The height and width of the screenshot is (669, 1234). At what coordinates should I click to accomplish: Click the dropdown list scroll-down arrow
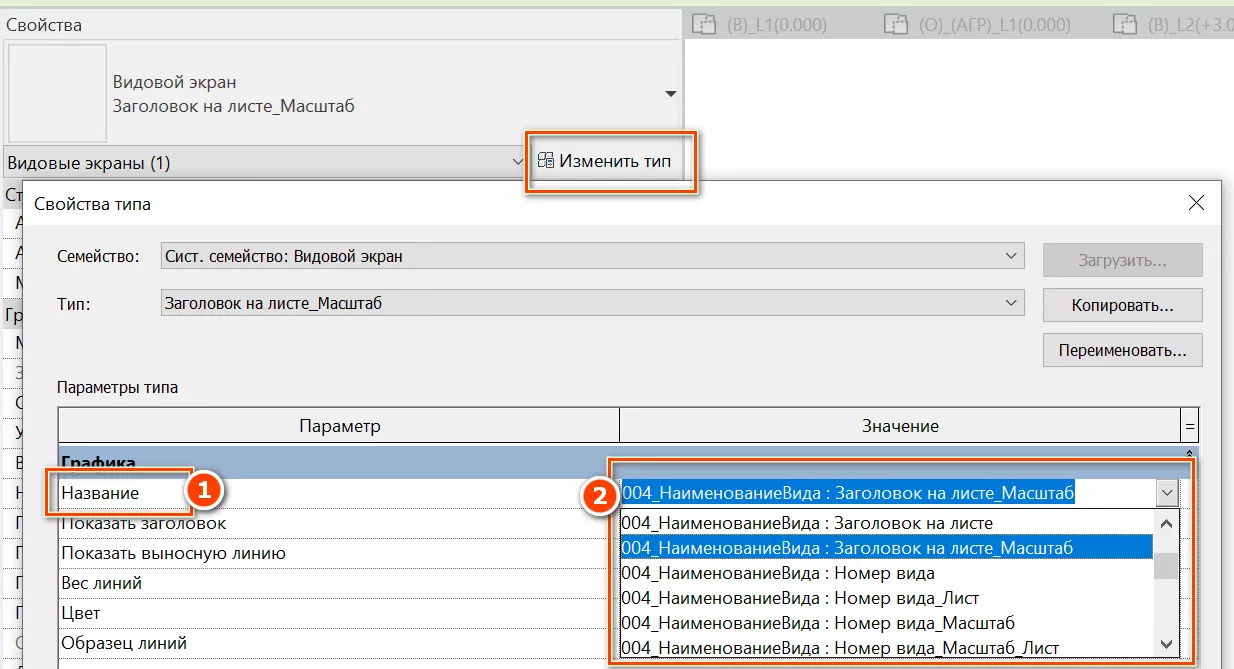coord(1166,644)
